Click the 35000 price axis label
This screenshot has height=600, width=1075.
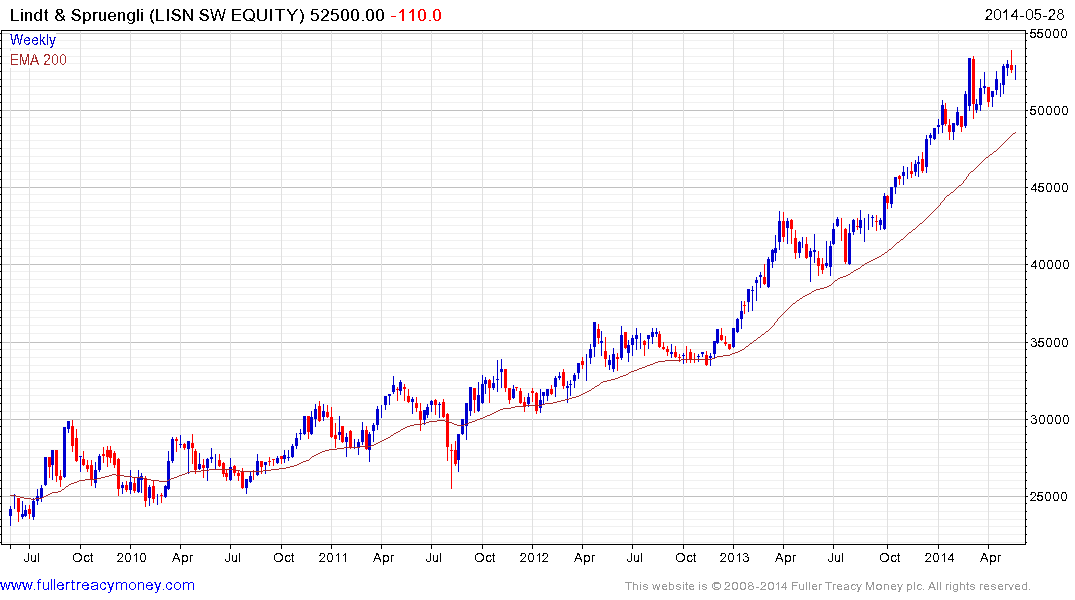[1049, 342]
